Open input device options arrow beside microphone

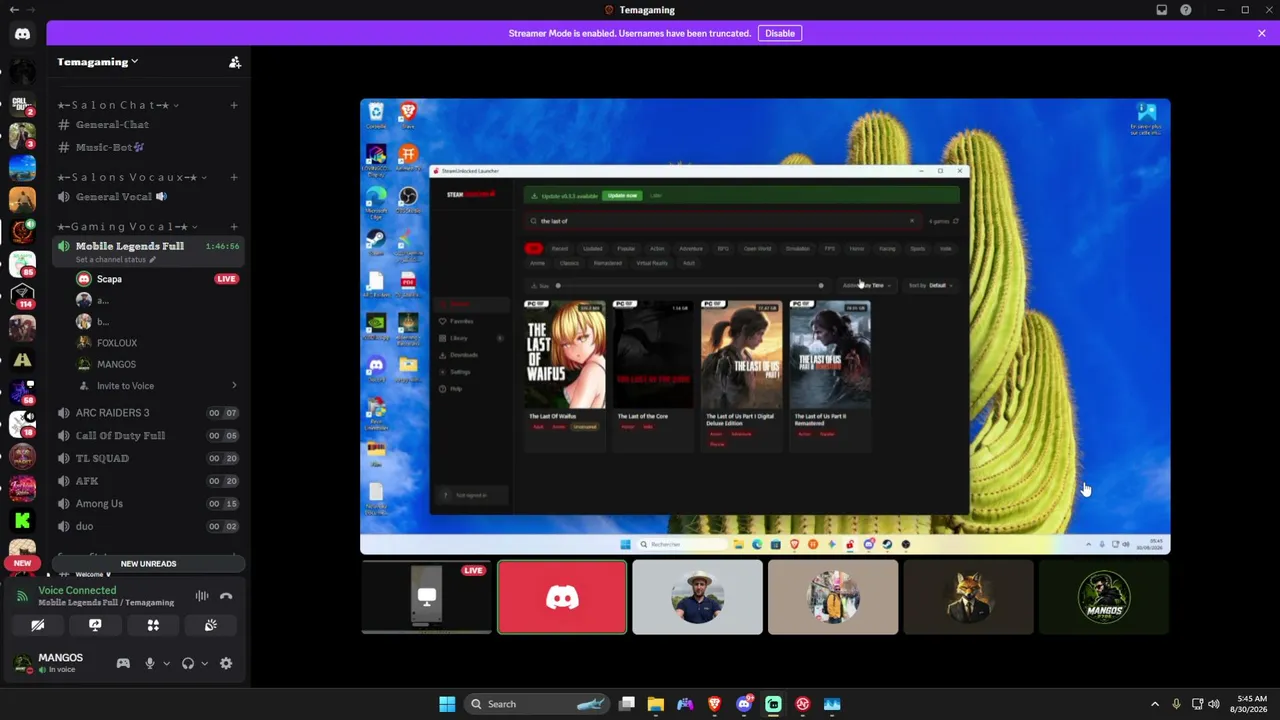click(x=166, y=663)
